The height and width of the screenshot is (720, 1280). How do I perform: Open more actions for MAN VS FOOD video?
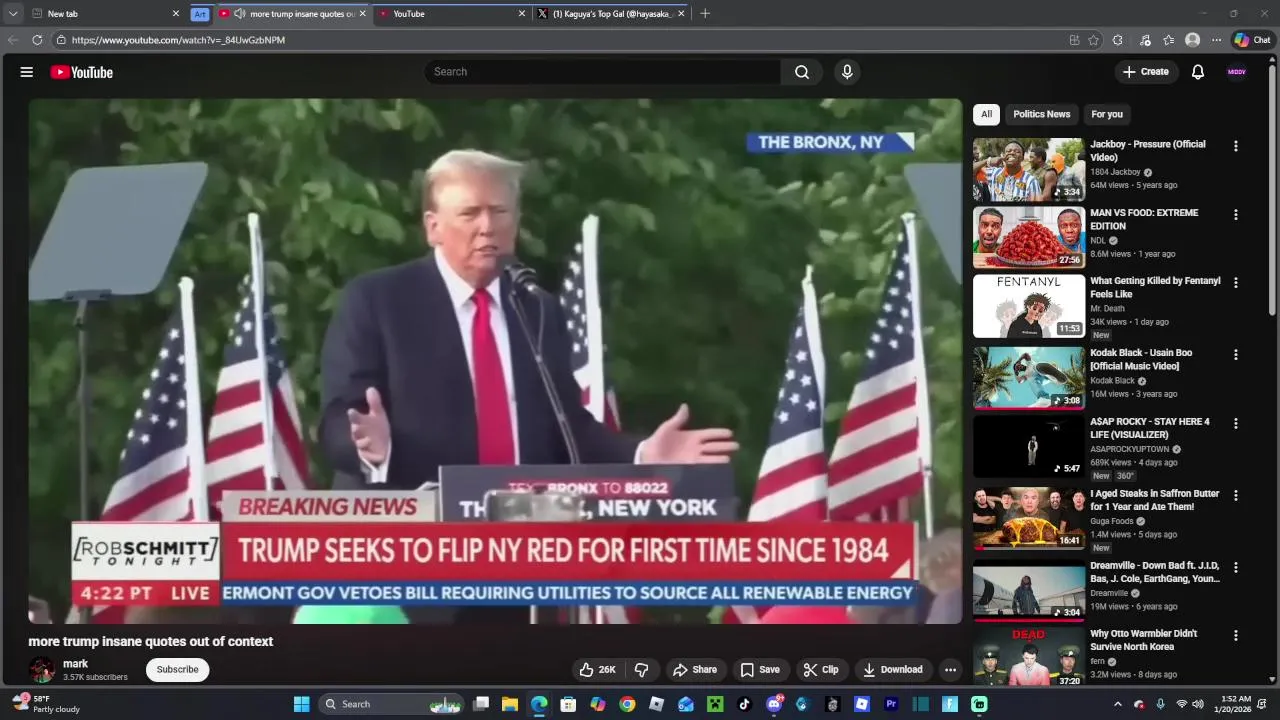tap(1236, 215)
